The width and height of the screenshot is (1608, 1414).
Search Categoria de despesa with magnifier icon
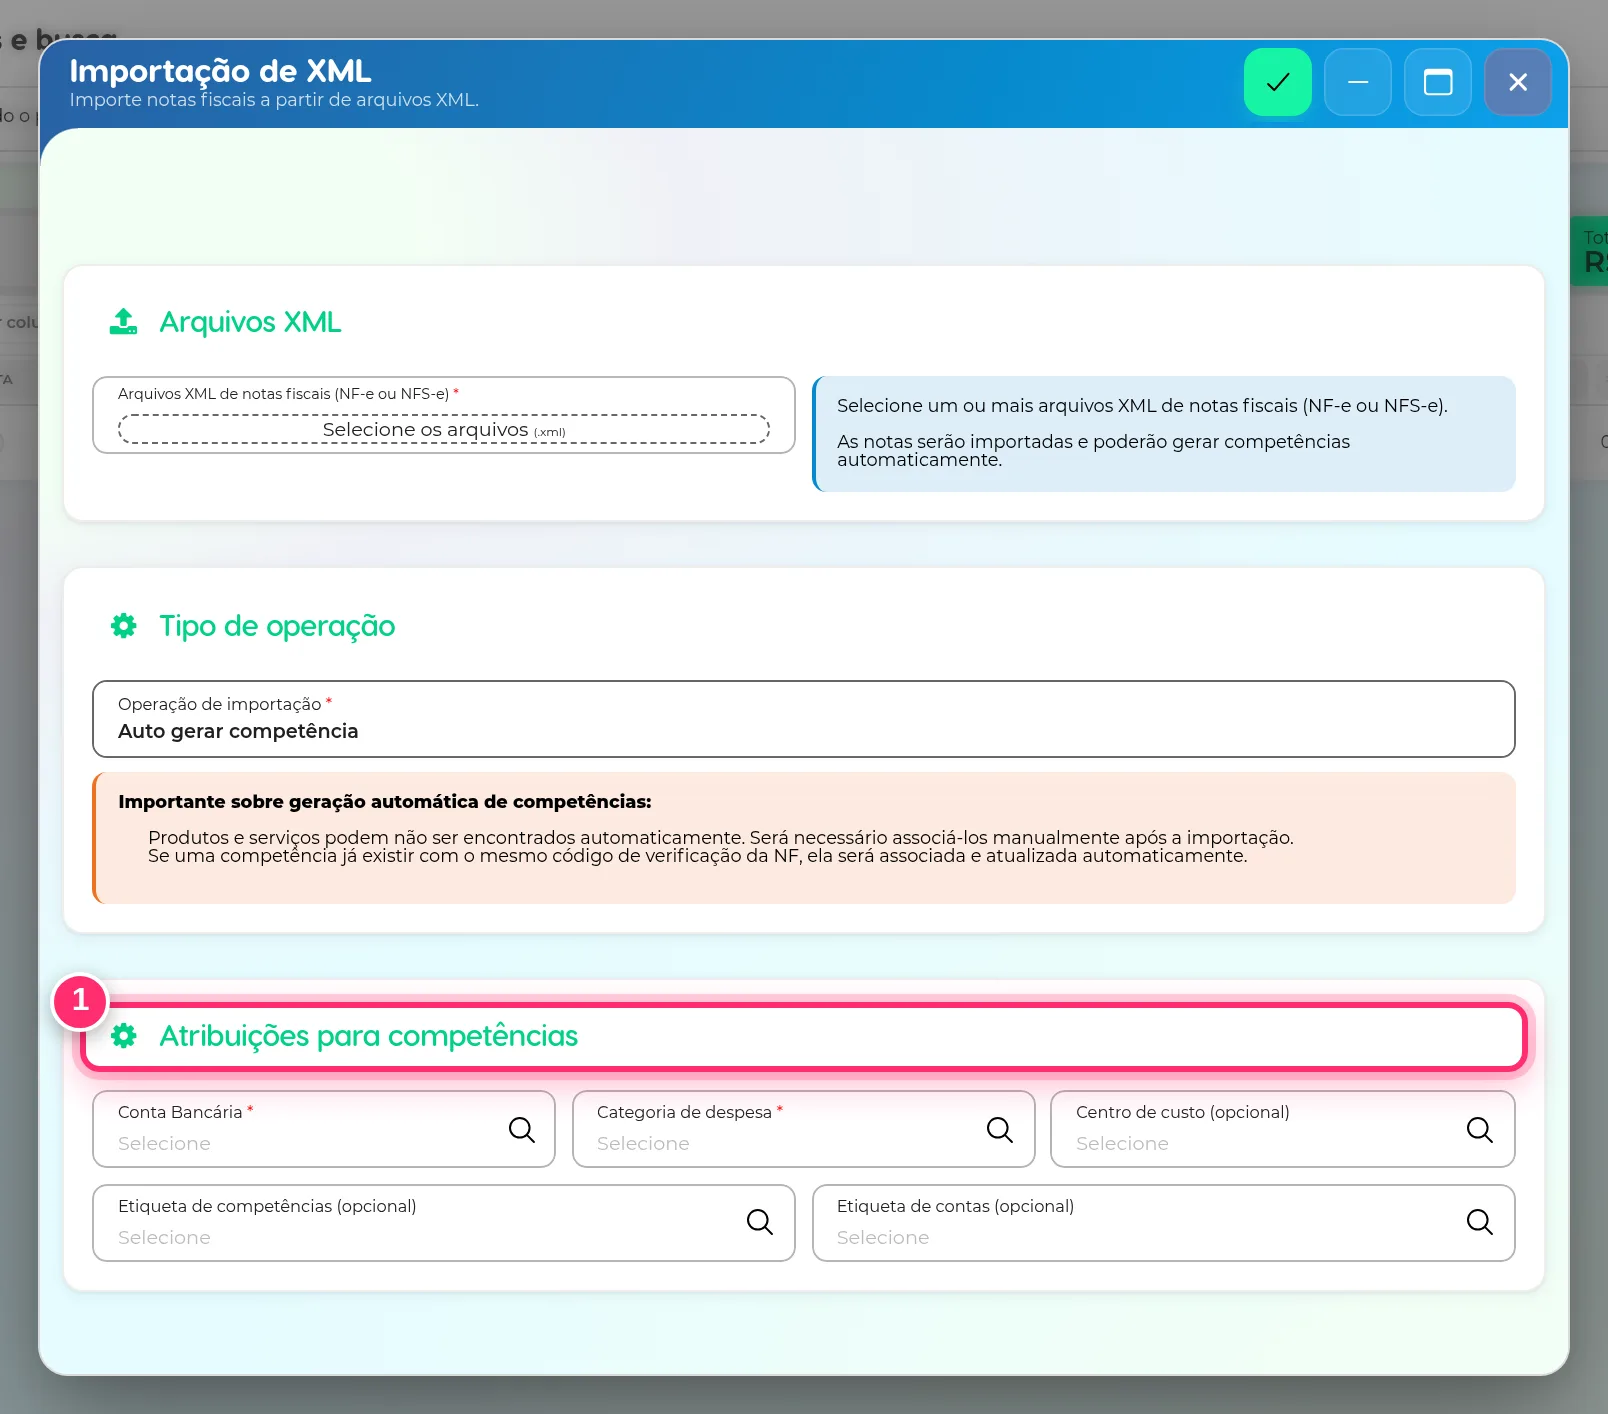click(999, 1130)
